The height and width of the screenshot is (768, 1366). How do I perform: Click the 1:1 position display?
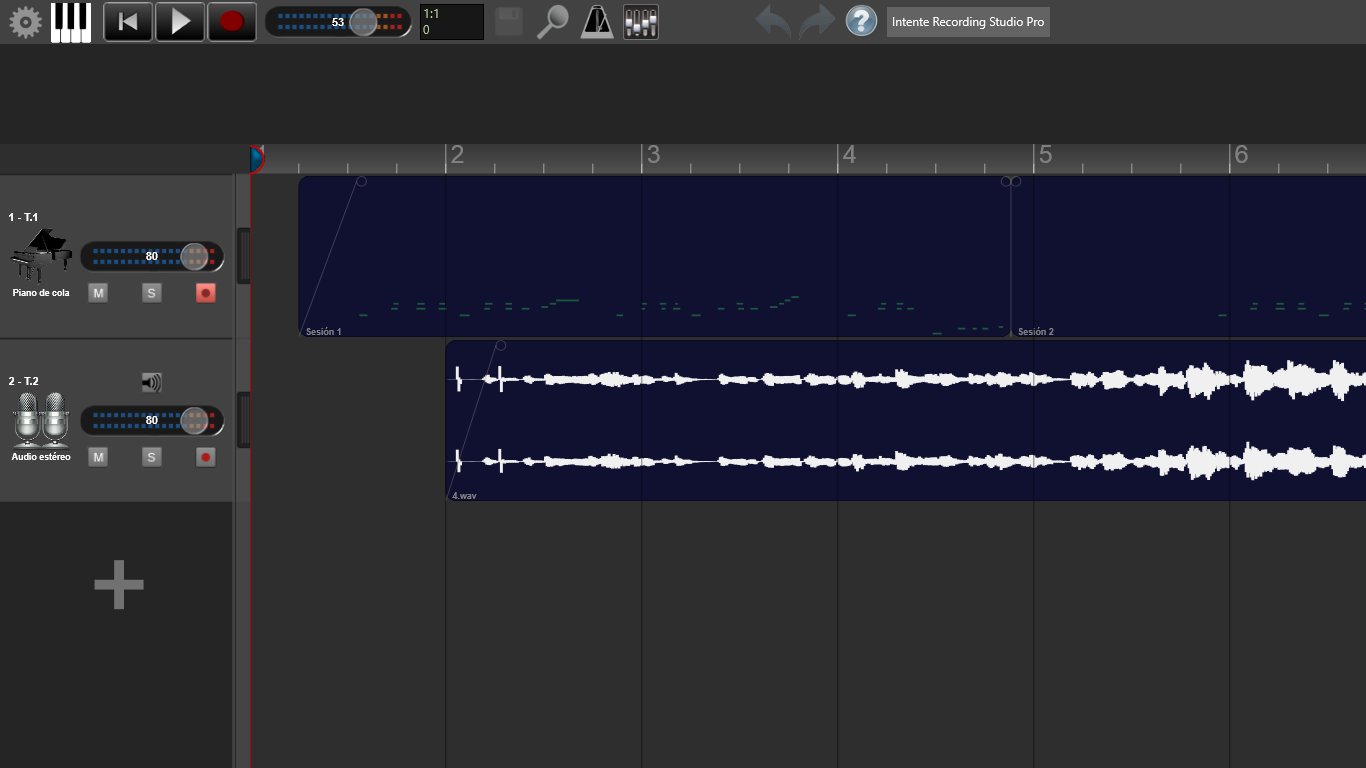451,22
